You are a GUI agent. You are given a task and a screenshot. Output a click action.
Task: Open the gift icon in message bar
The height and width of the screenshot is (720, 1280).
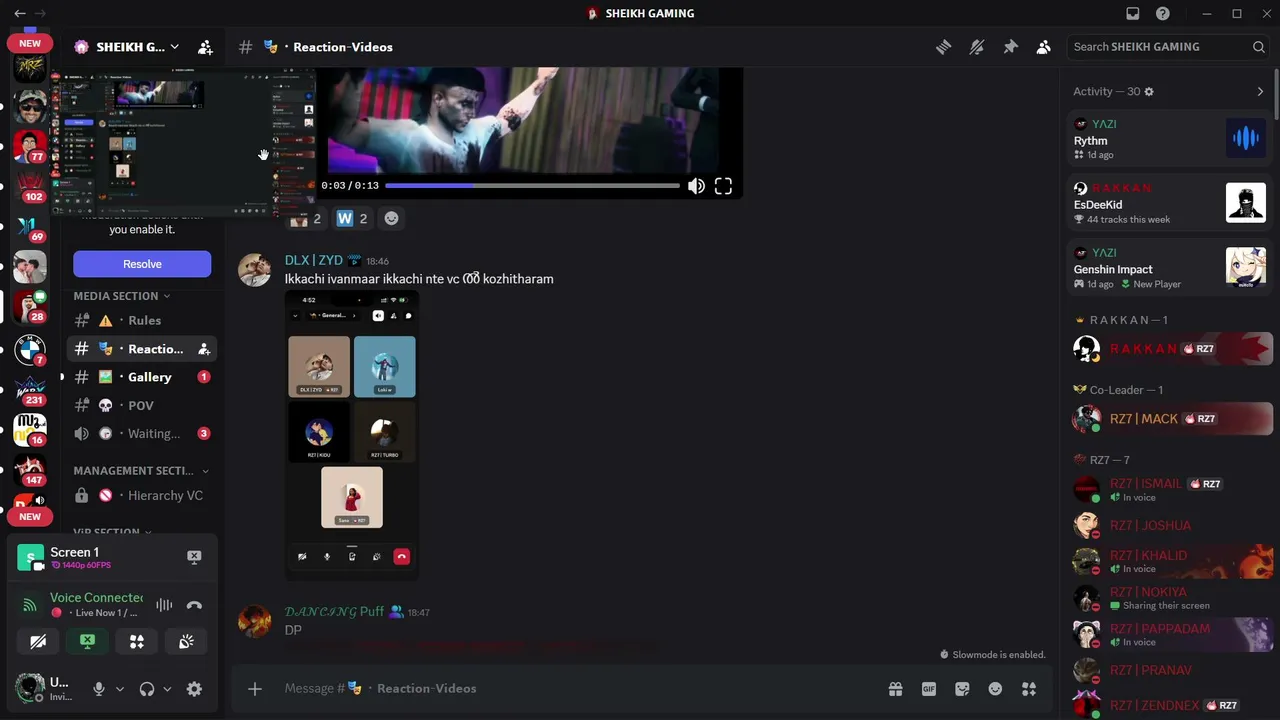pyautogui.click(x=895, y=689)
